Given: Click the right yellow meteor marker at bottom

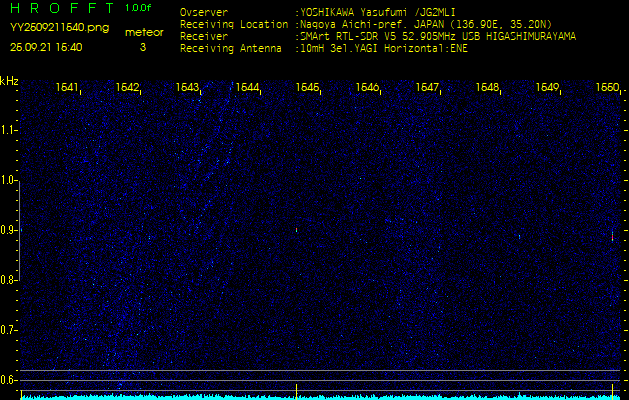Looking at the screenshot, I should [612, 388].
